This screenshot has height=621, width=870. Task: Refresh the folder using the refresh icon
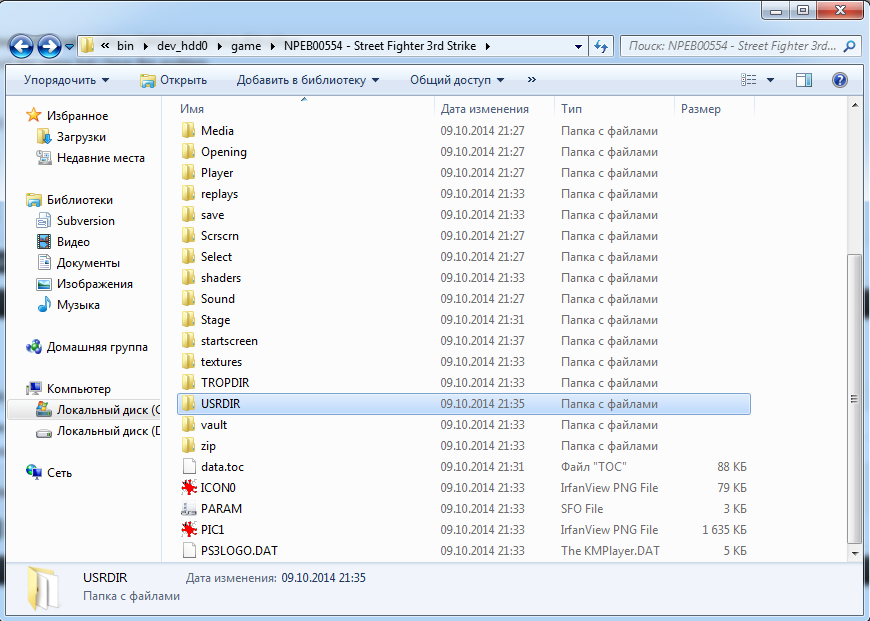point(601,46)
